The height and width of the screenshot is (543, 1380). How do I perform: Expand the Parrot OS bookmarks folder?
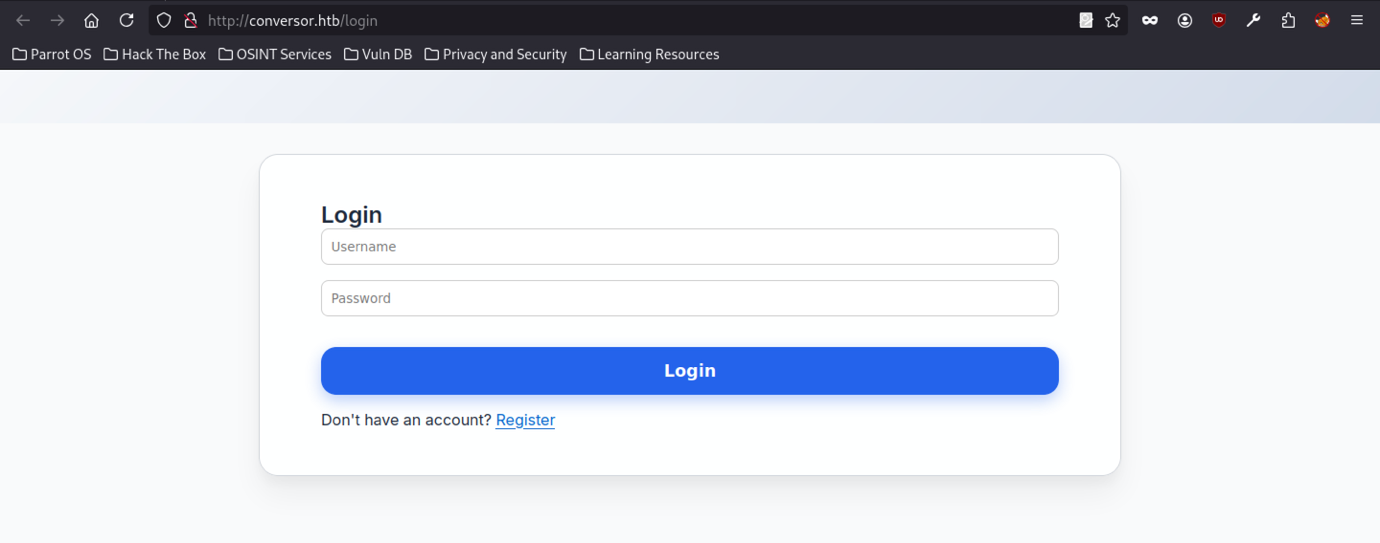tap(52, 54)
